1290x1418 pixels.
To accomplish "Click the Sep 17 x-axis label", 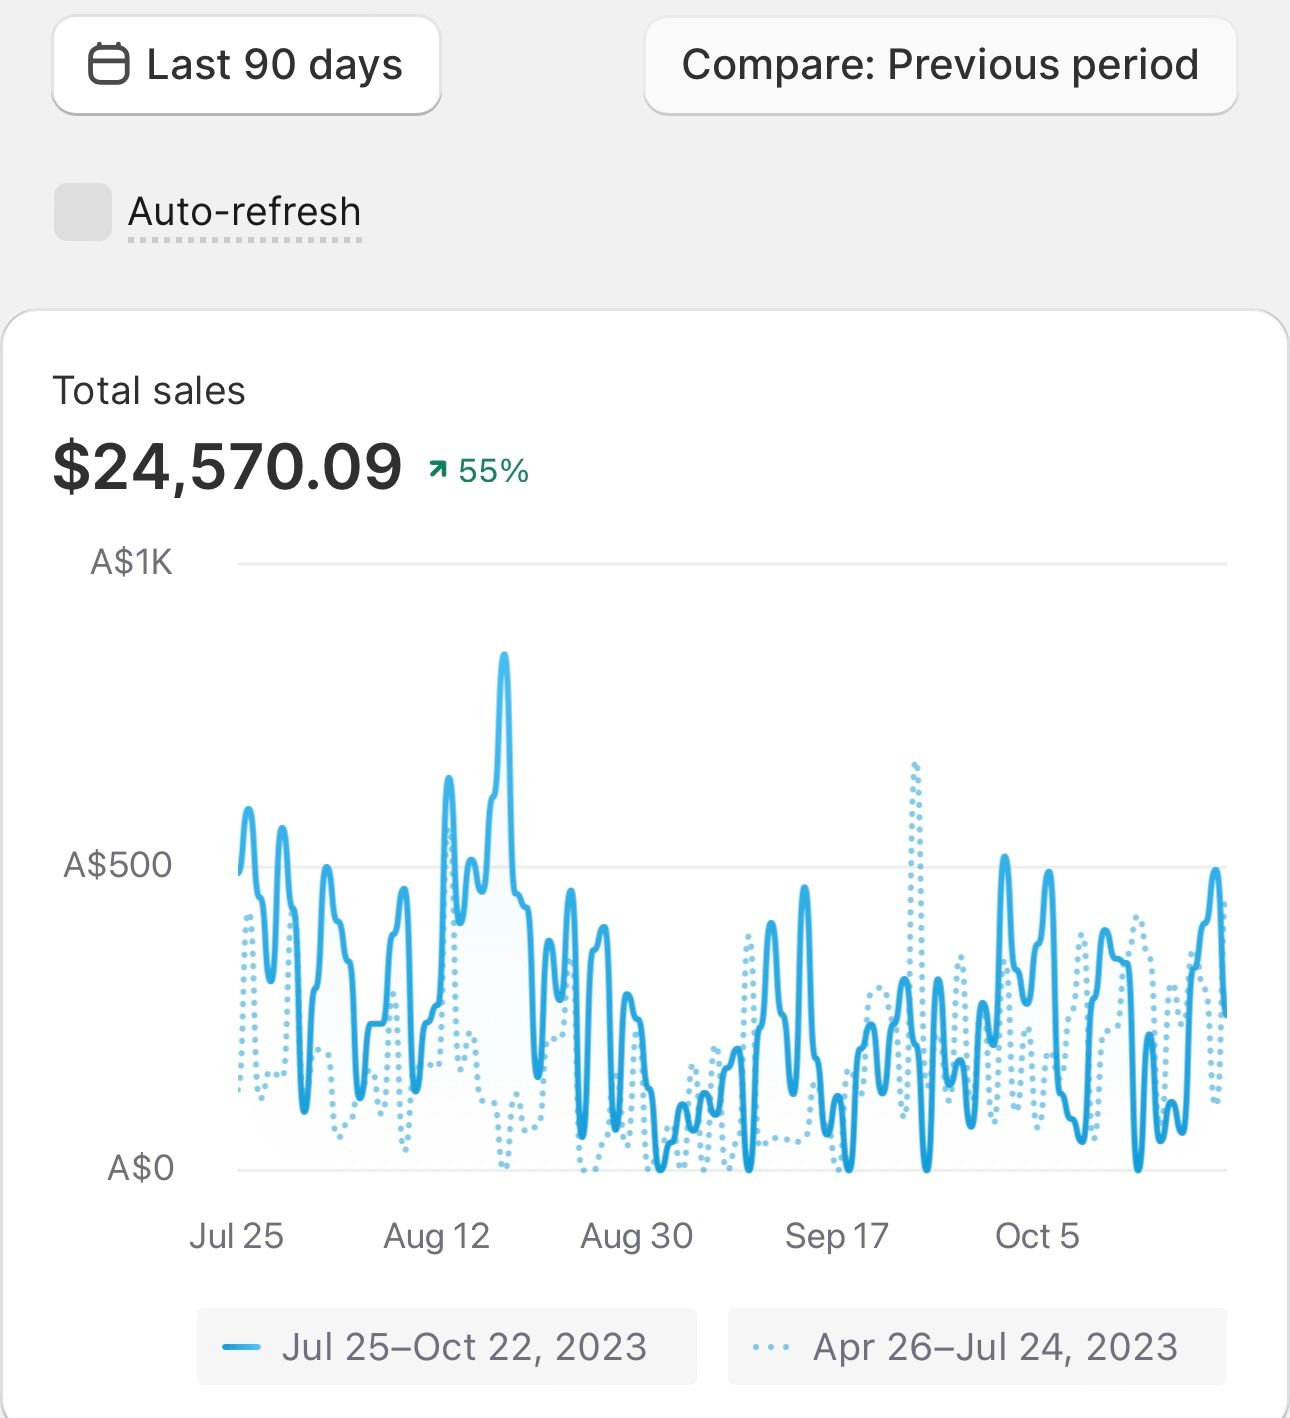I will (837, 1236).
